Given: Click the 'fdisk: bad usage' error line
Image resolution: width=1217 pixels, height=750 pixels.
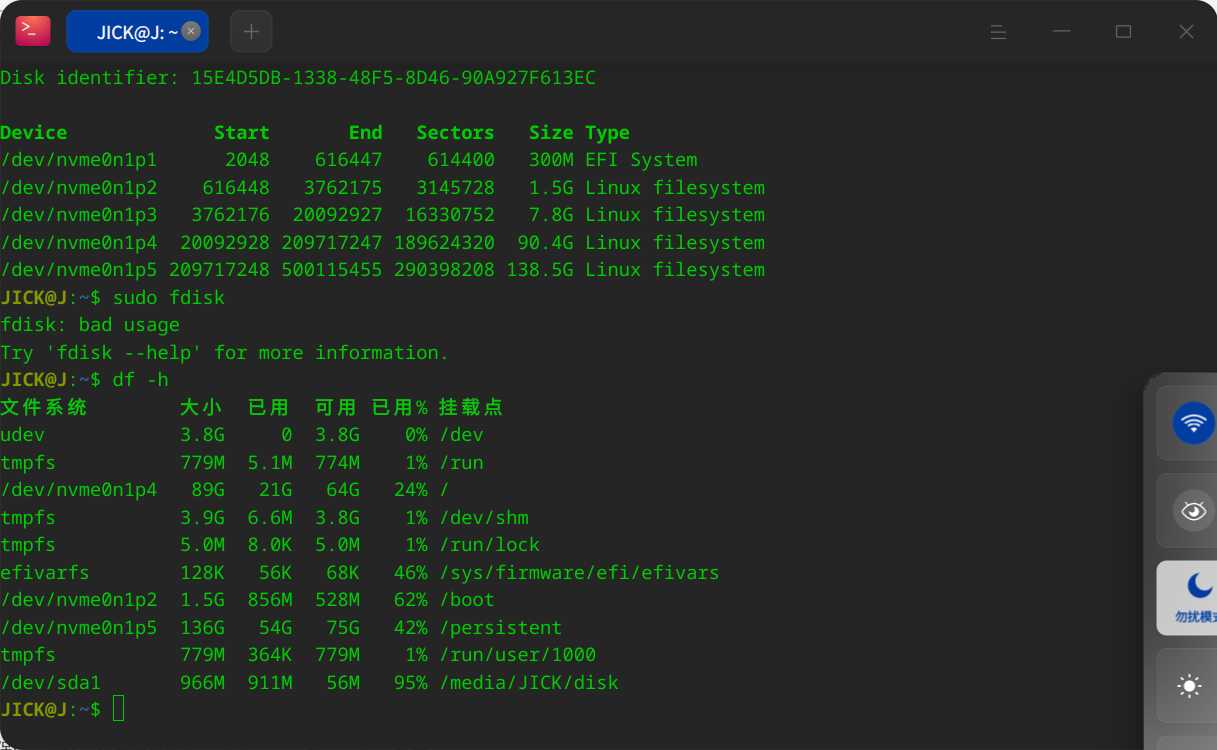Looking at the screenshot, I should [x=90, y=325].
